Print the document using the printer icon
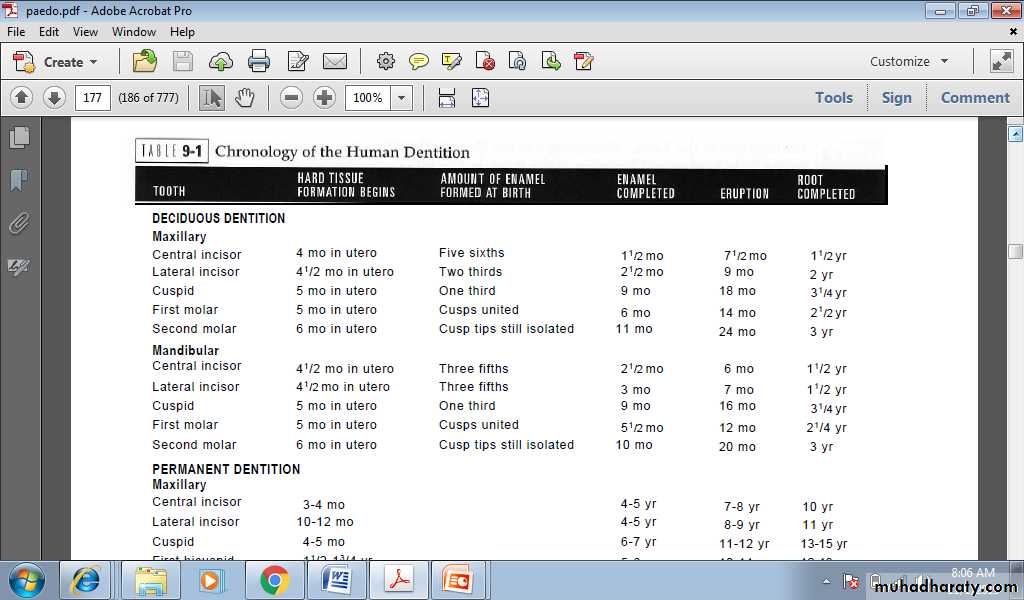 (259, 62)
